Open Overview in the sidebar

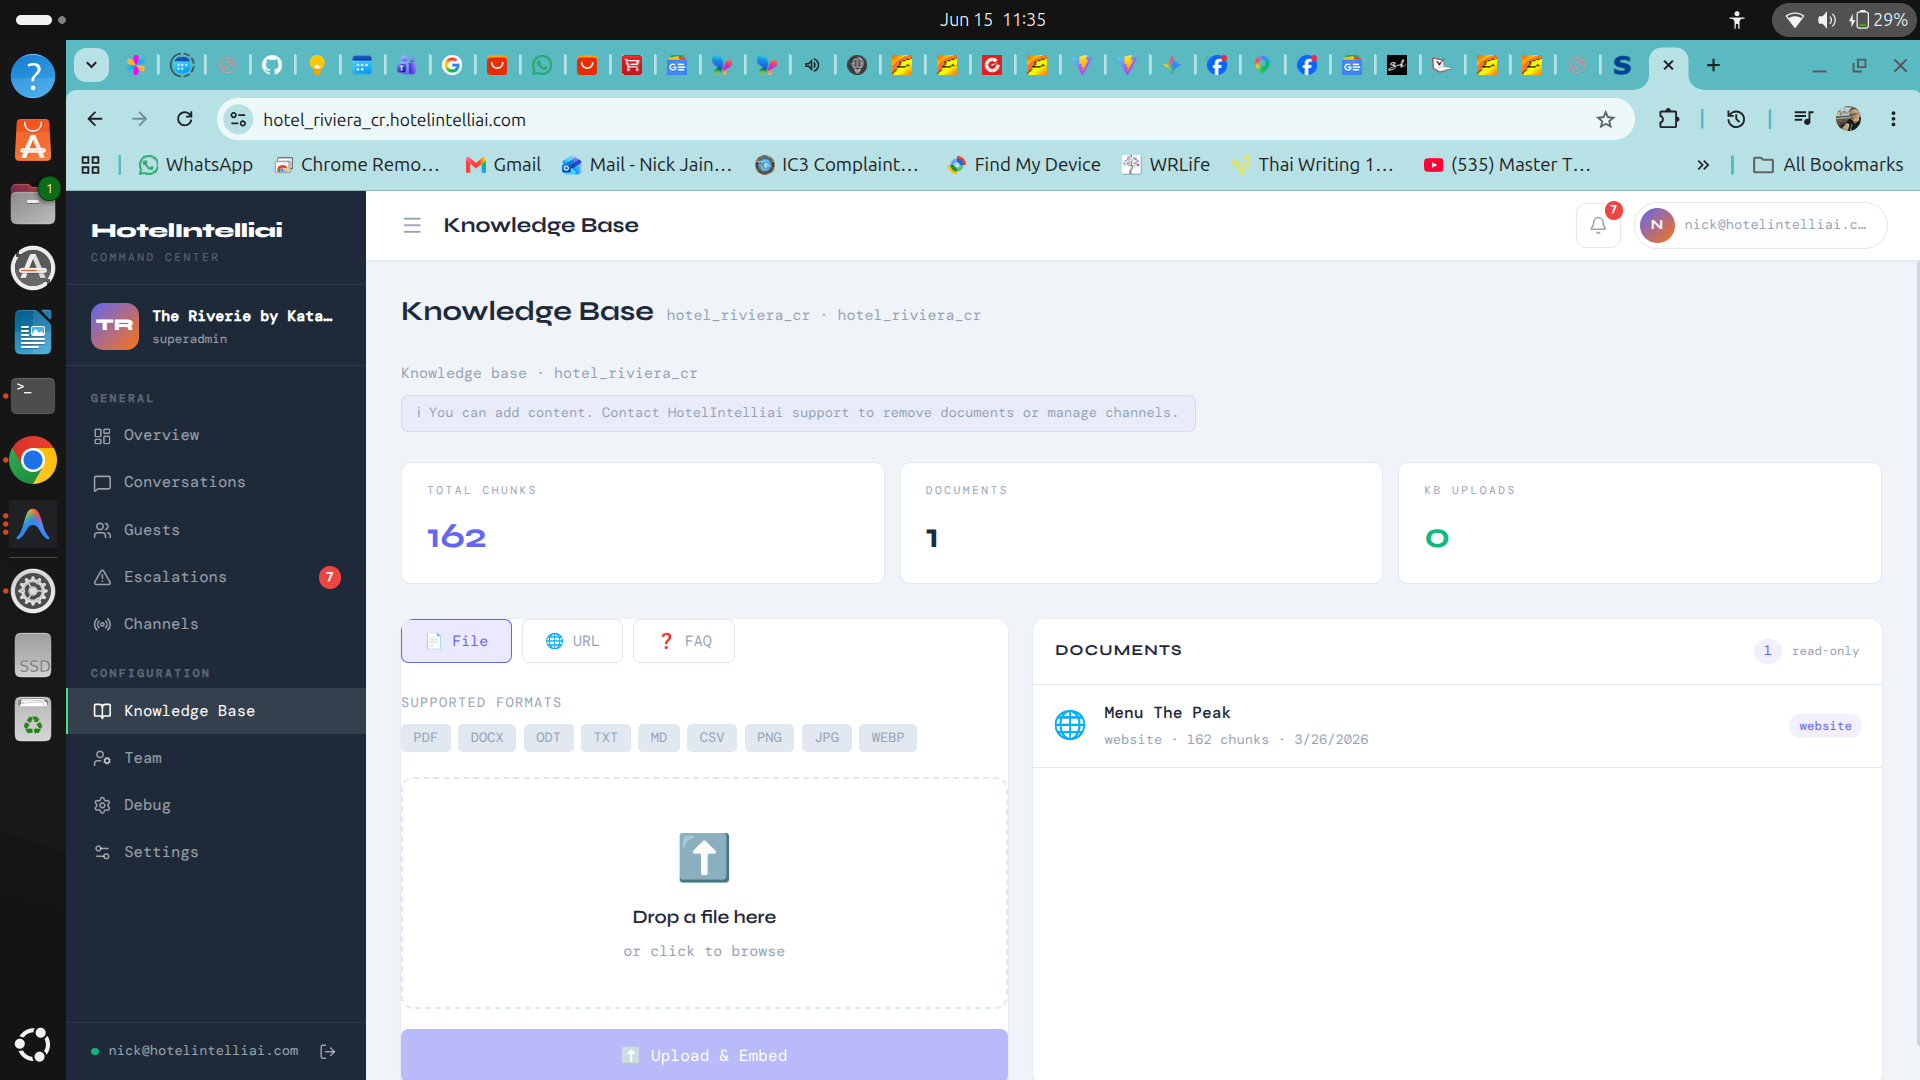[216, 435]
